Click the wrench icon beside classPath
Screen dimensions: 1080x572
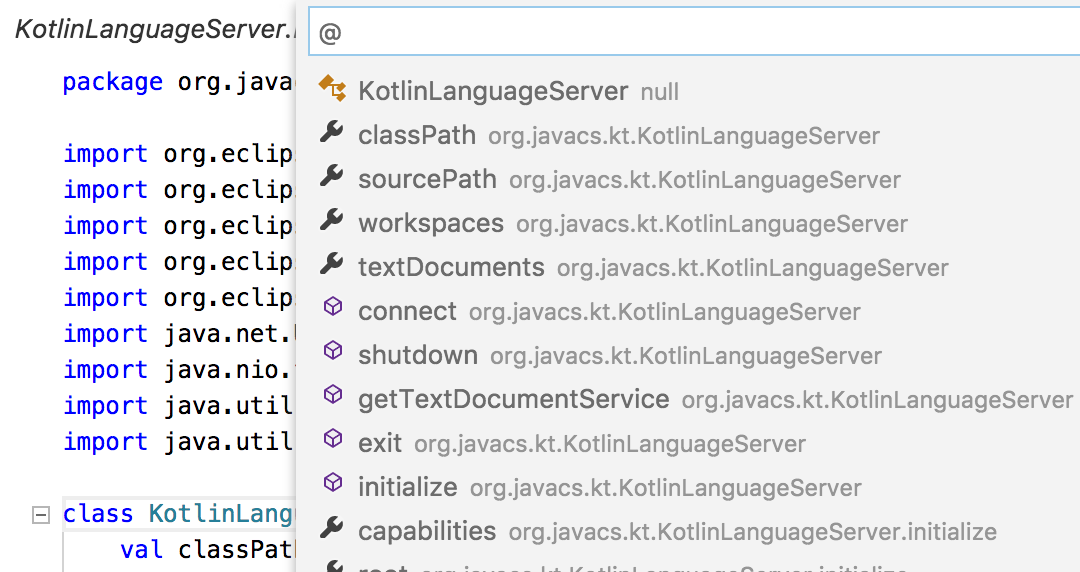(x=332, y=132)
